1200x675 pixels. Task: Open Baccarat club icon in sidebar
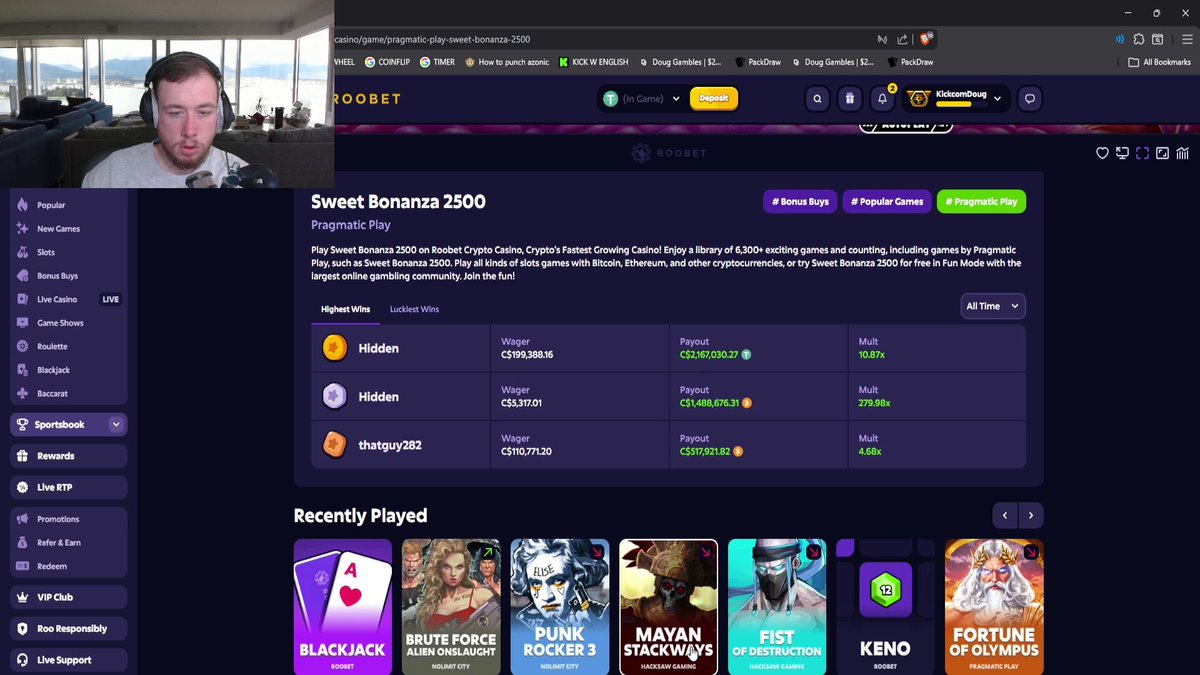coord(22,393)
